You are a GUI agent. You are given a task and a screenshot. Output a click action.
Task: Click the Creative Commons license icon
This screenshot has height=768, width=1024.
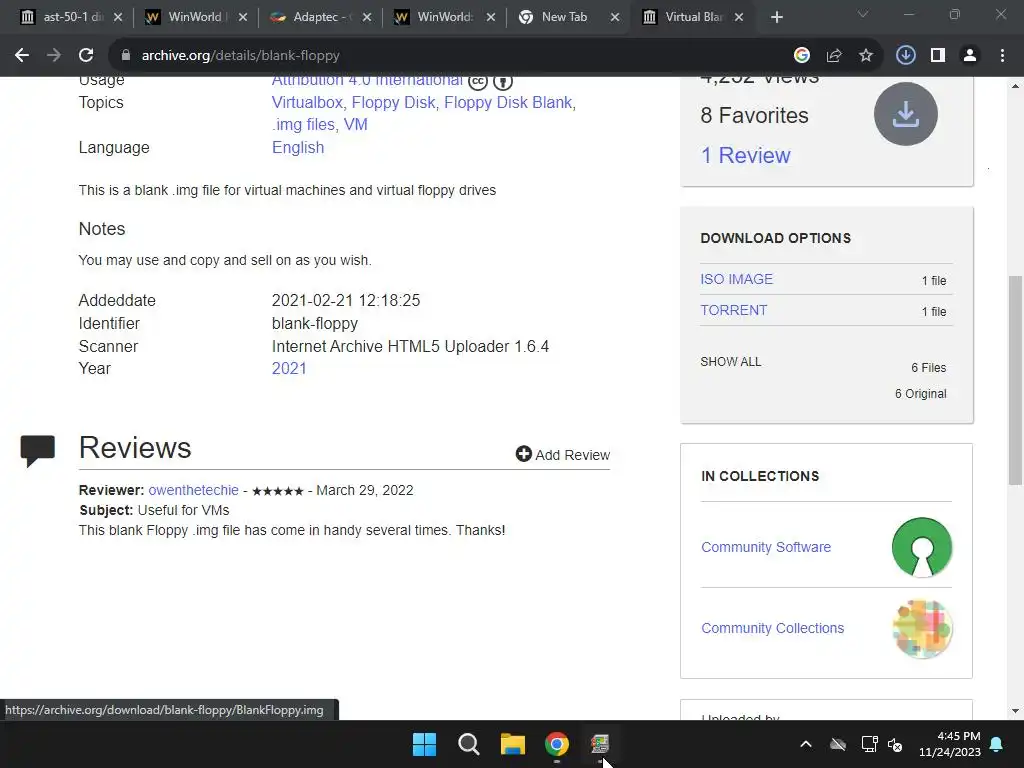tap(478, 82)
